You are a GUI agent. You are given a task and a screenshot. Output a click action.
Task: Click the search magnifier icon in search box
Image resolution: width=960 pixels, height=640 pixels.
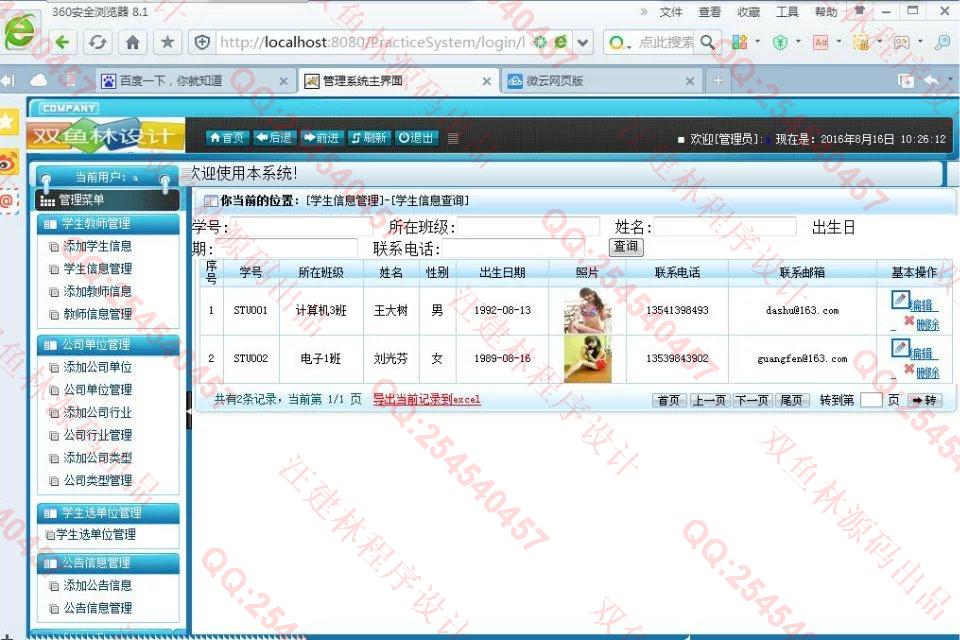(x=708, y=42)
